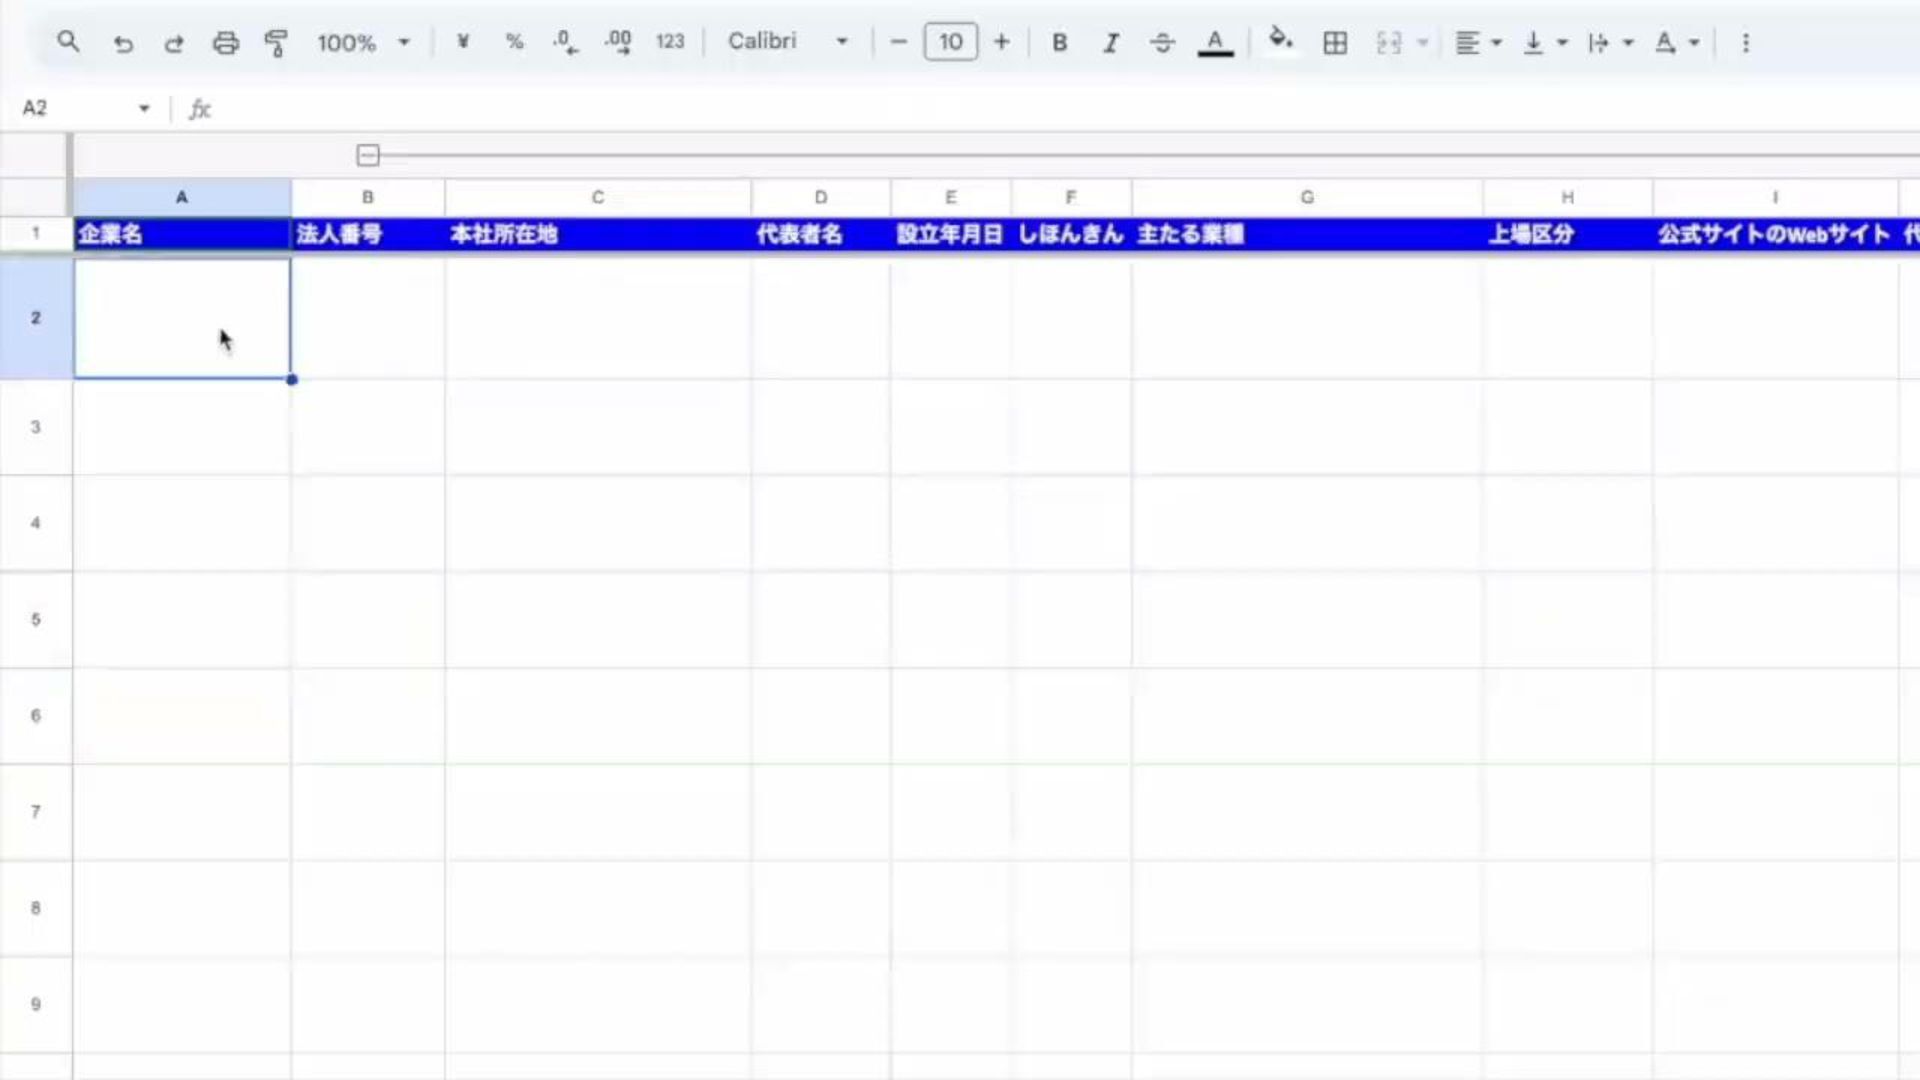This screenshot has height=1080, width=1920.
Task: Click the print icon
Action: 226,43
